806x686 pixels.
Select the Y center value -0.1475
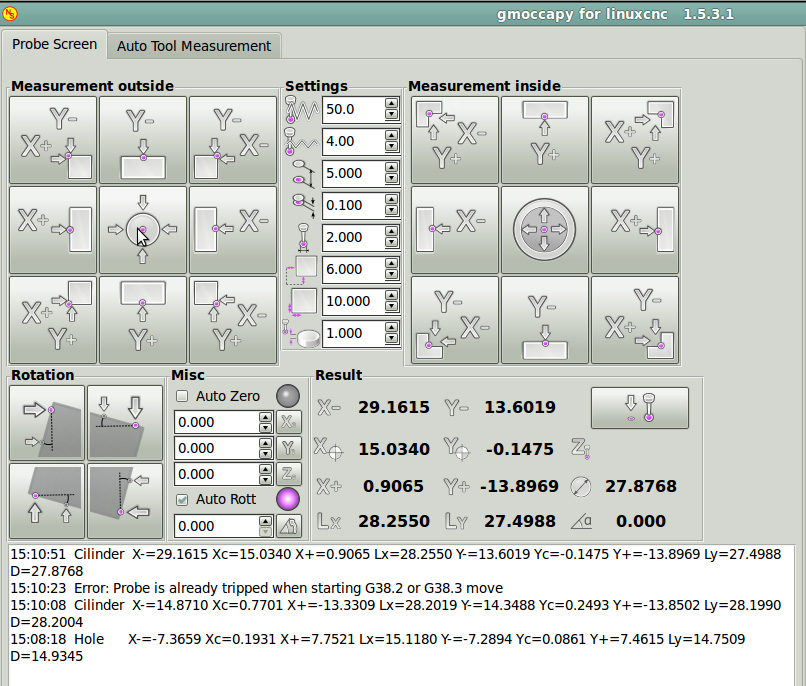tap(520, 449)
